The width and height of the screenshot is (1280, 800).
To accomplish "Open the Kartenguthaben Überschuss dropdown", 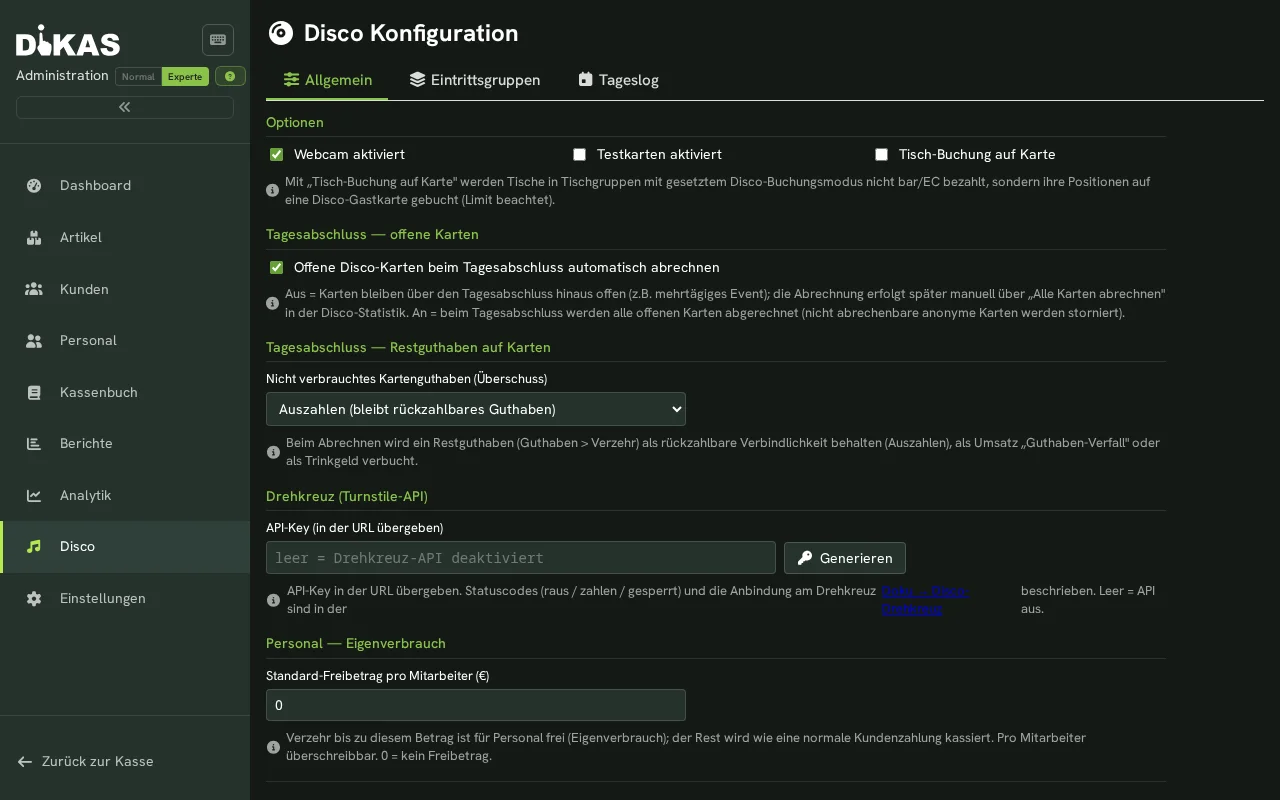I will (476, 409).
